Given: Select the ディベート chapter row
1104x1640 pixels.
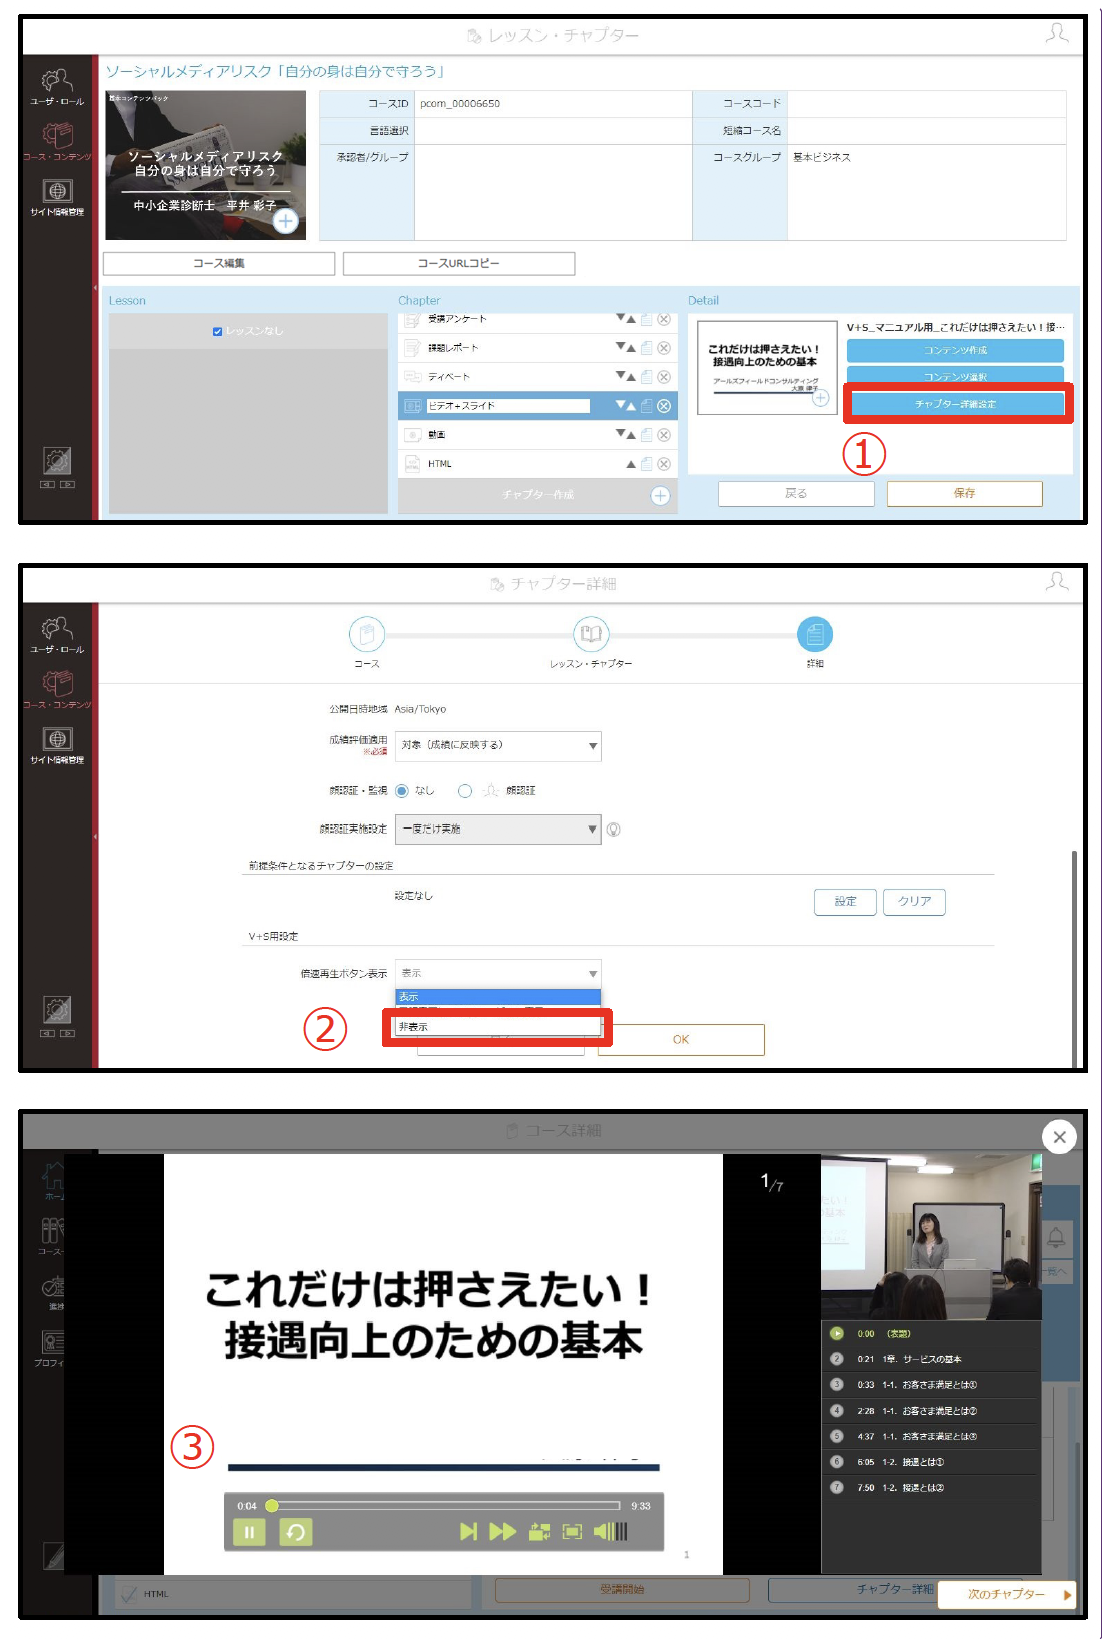Looking at the screenshot, I should (538, 377).
